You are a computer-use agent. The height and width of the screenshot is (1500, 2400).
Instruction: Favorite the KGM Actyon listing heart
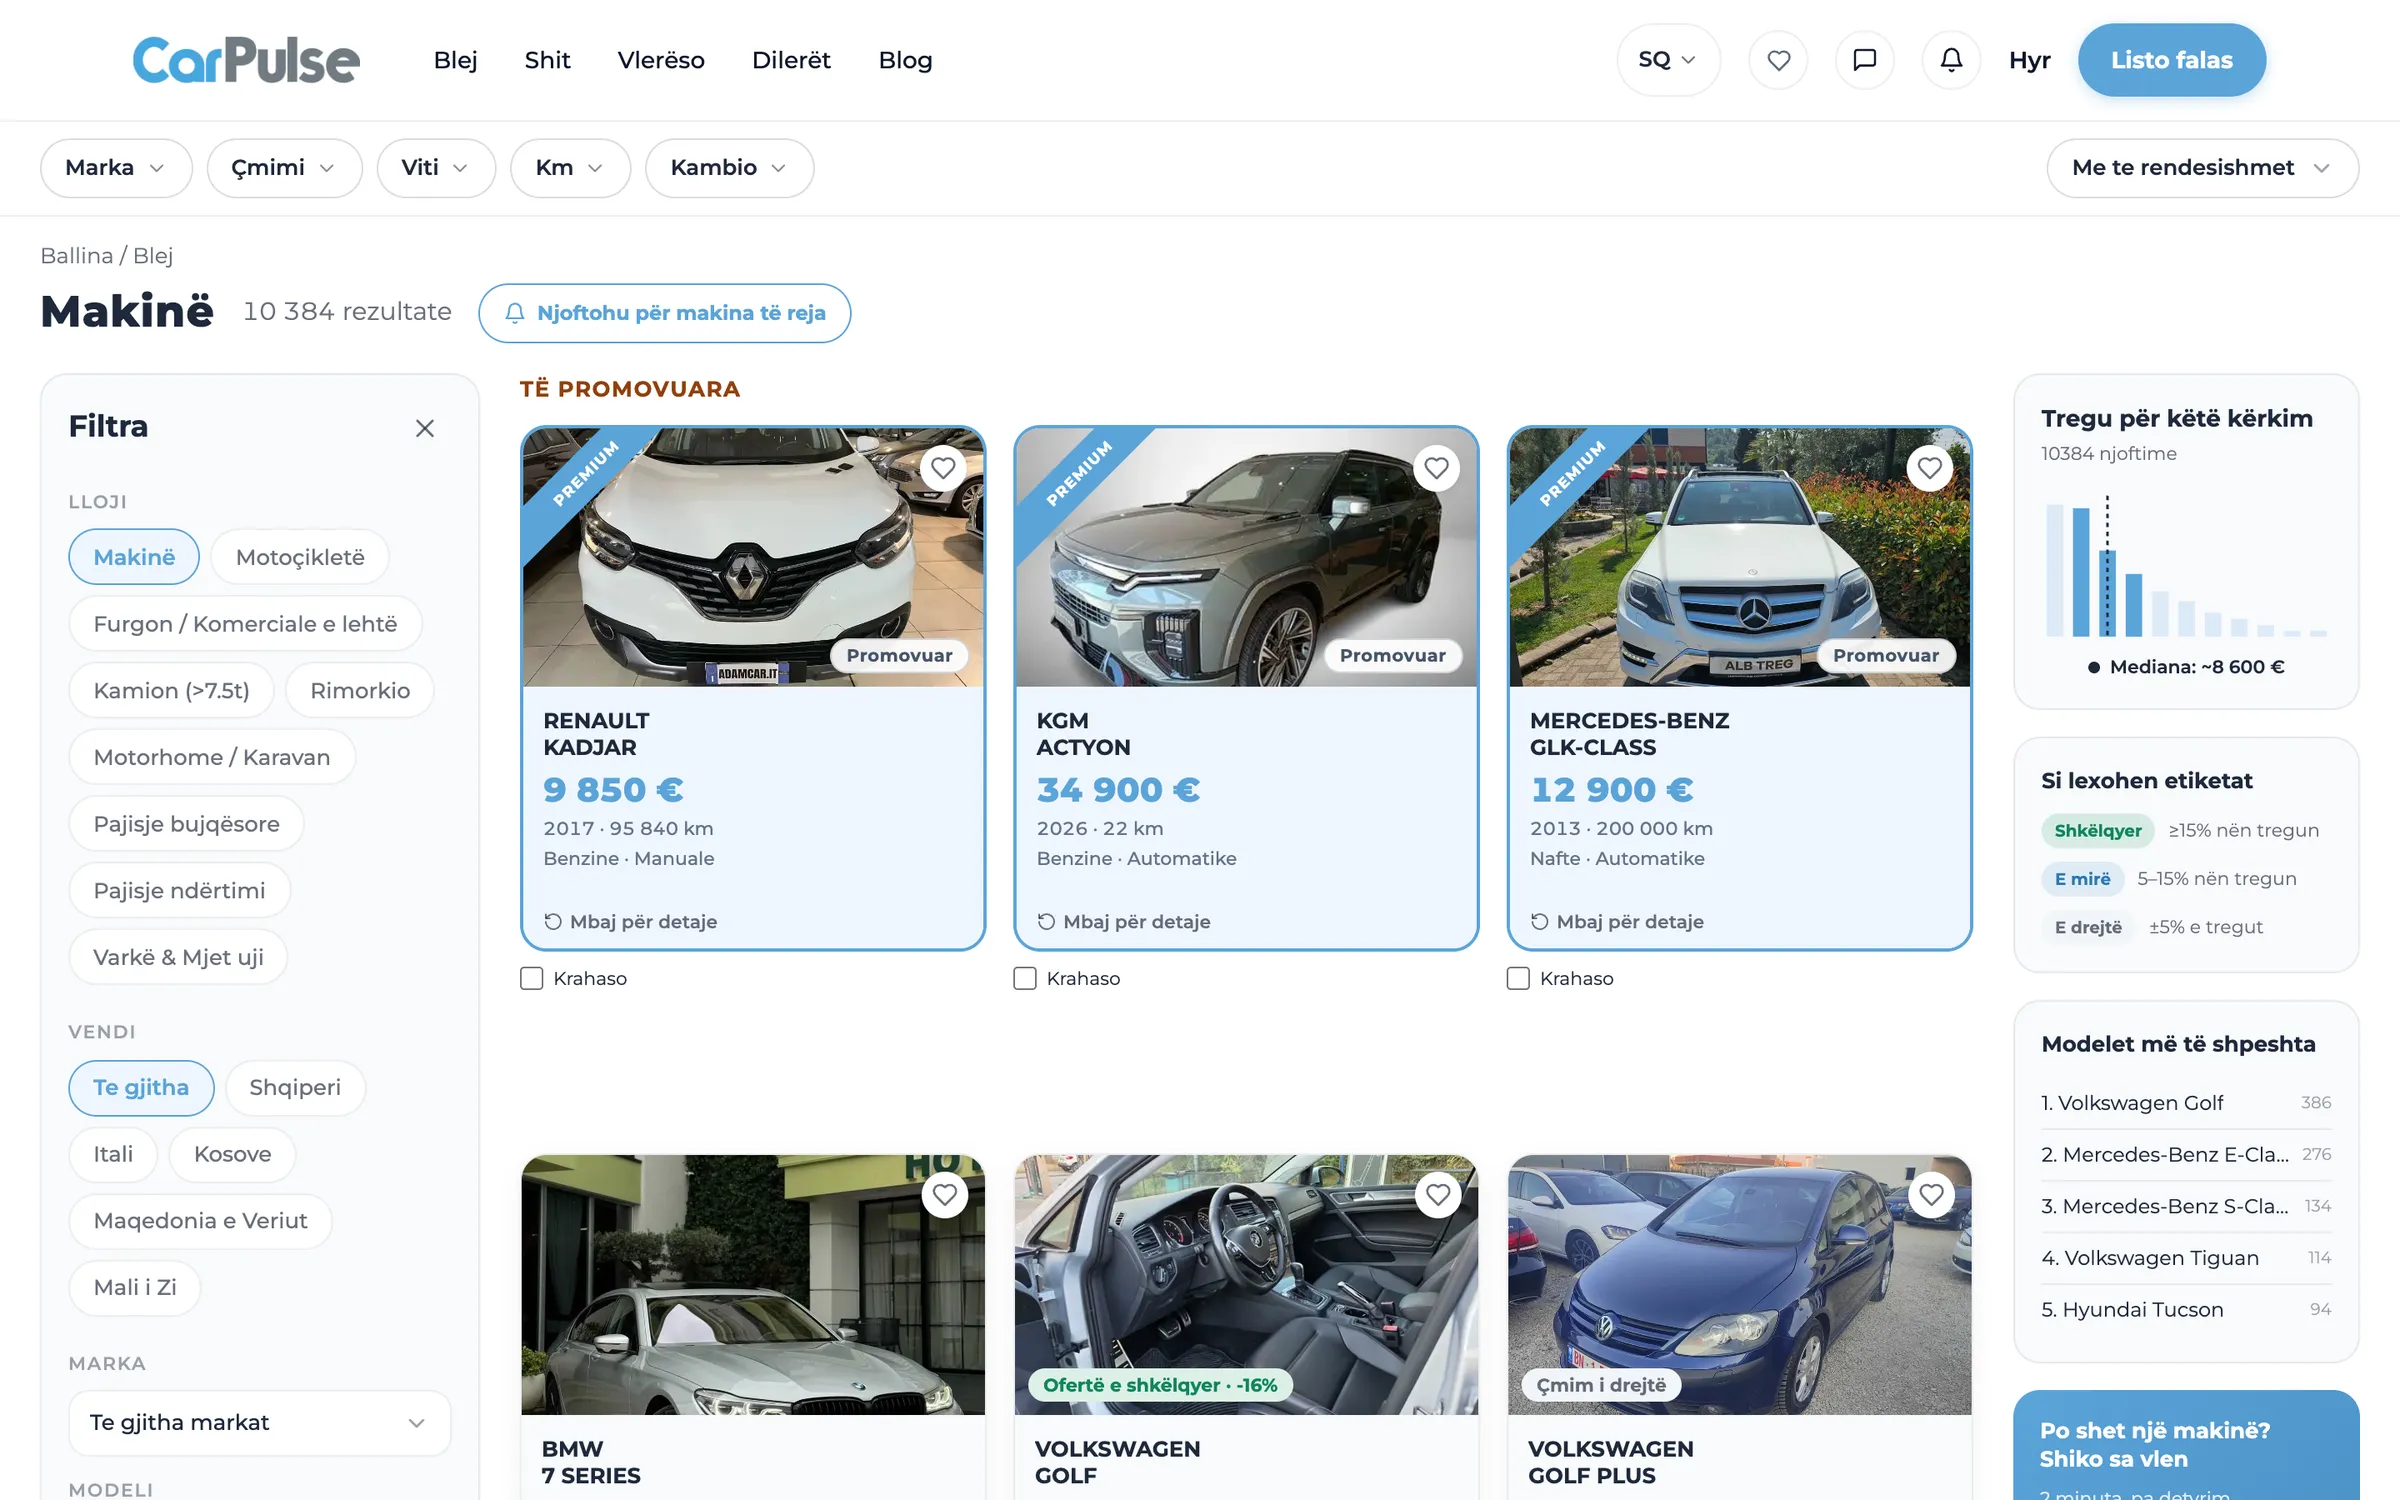[x=1436, y=468]
